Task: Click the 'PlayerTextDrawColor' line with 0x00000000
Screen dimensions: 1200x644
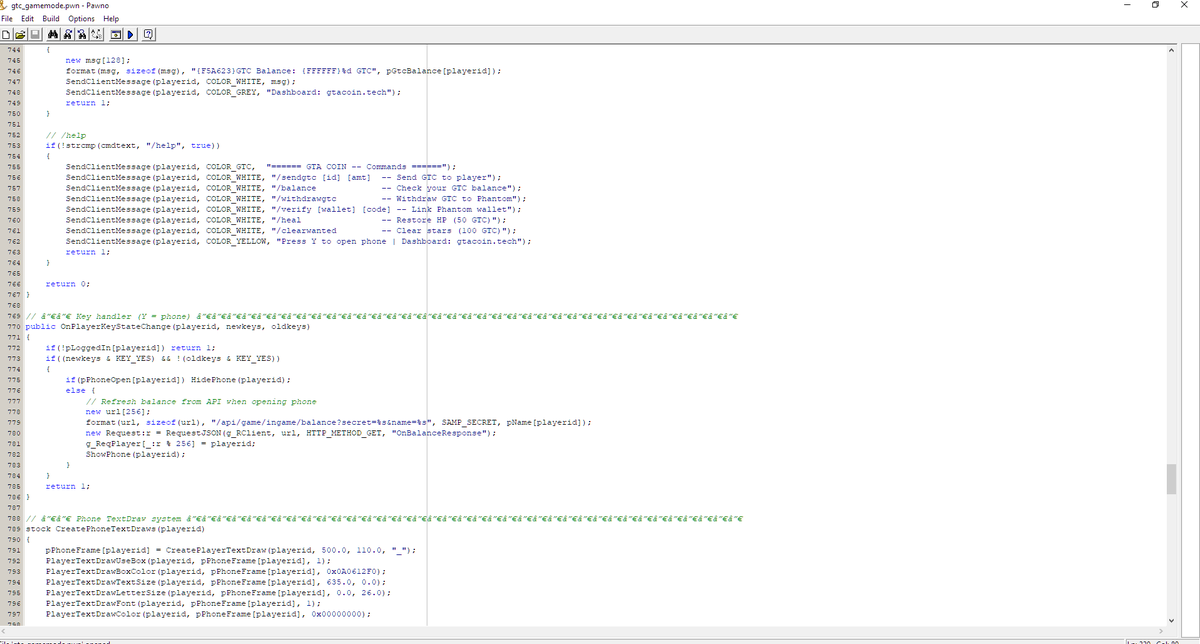Action: pos(210,613)
